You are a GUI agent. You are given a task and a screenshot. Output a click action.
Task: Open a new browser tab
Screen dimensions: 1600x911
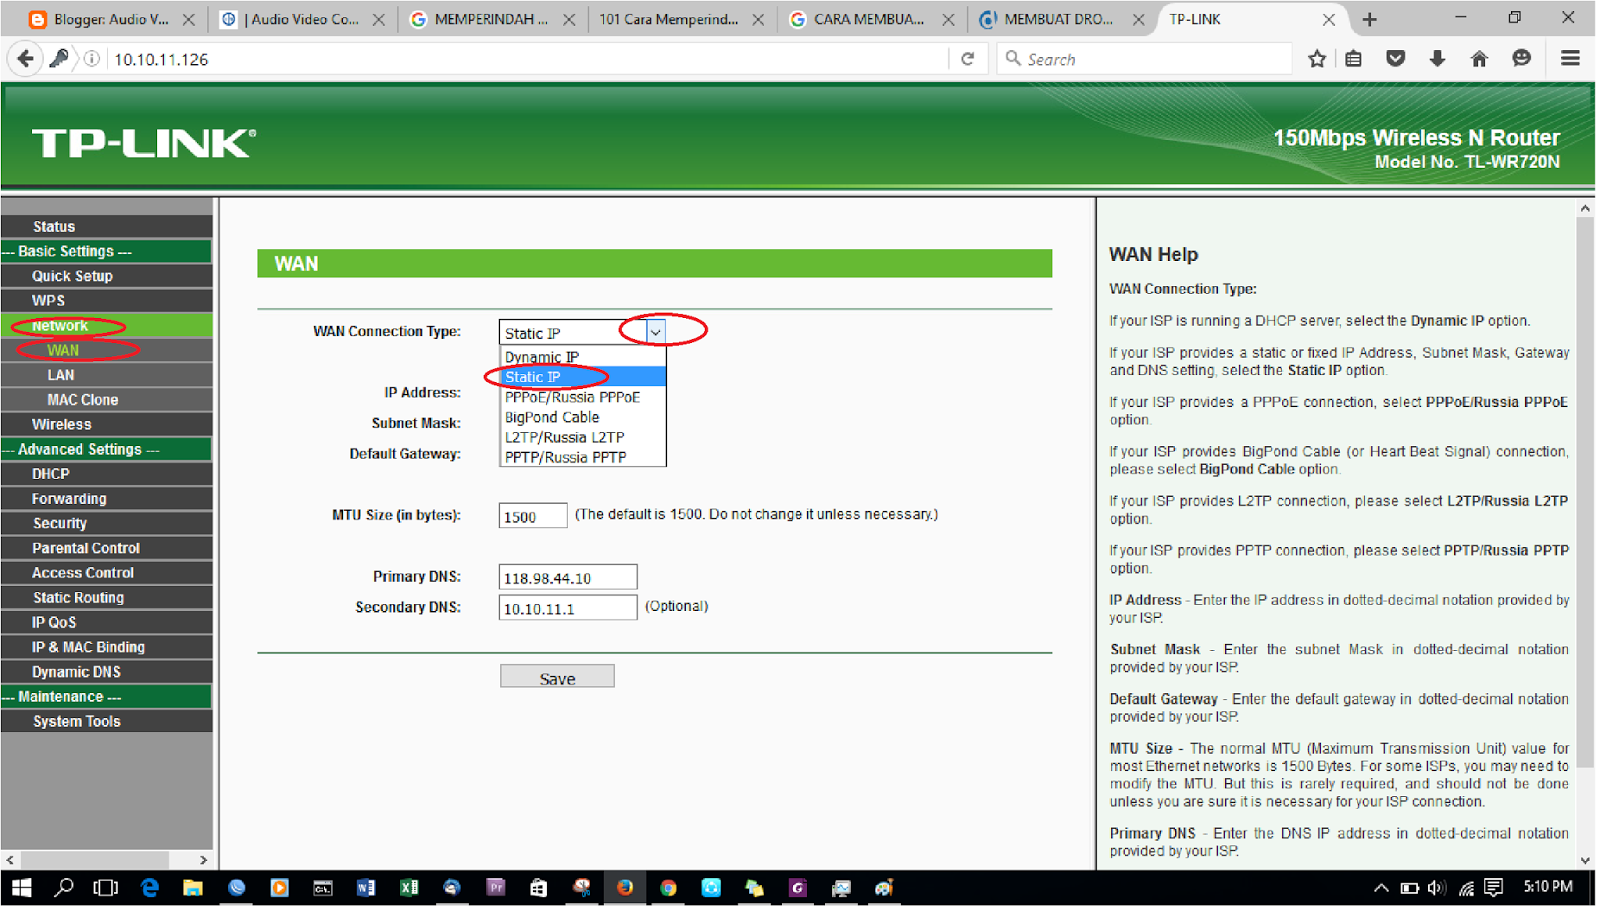click(x=1369, y=19)
